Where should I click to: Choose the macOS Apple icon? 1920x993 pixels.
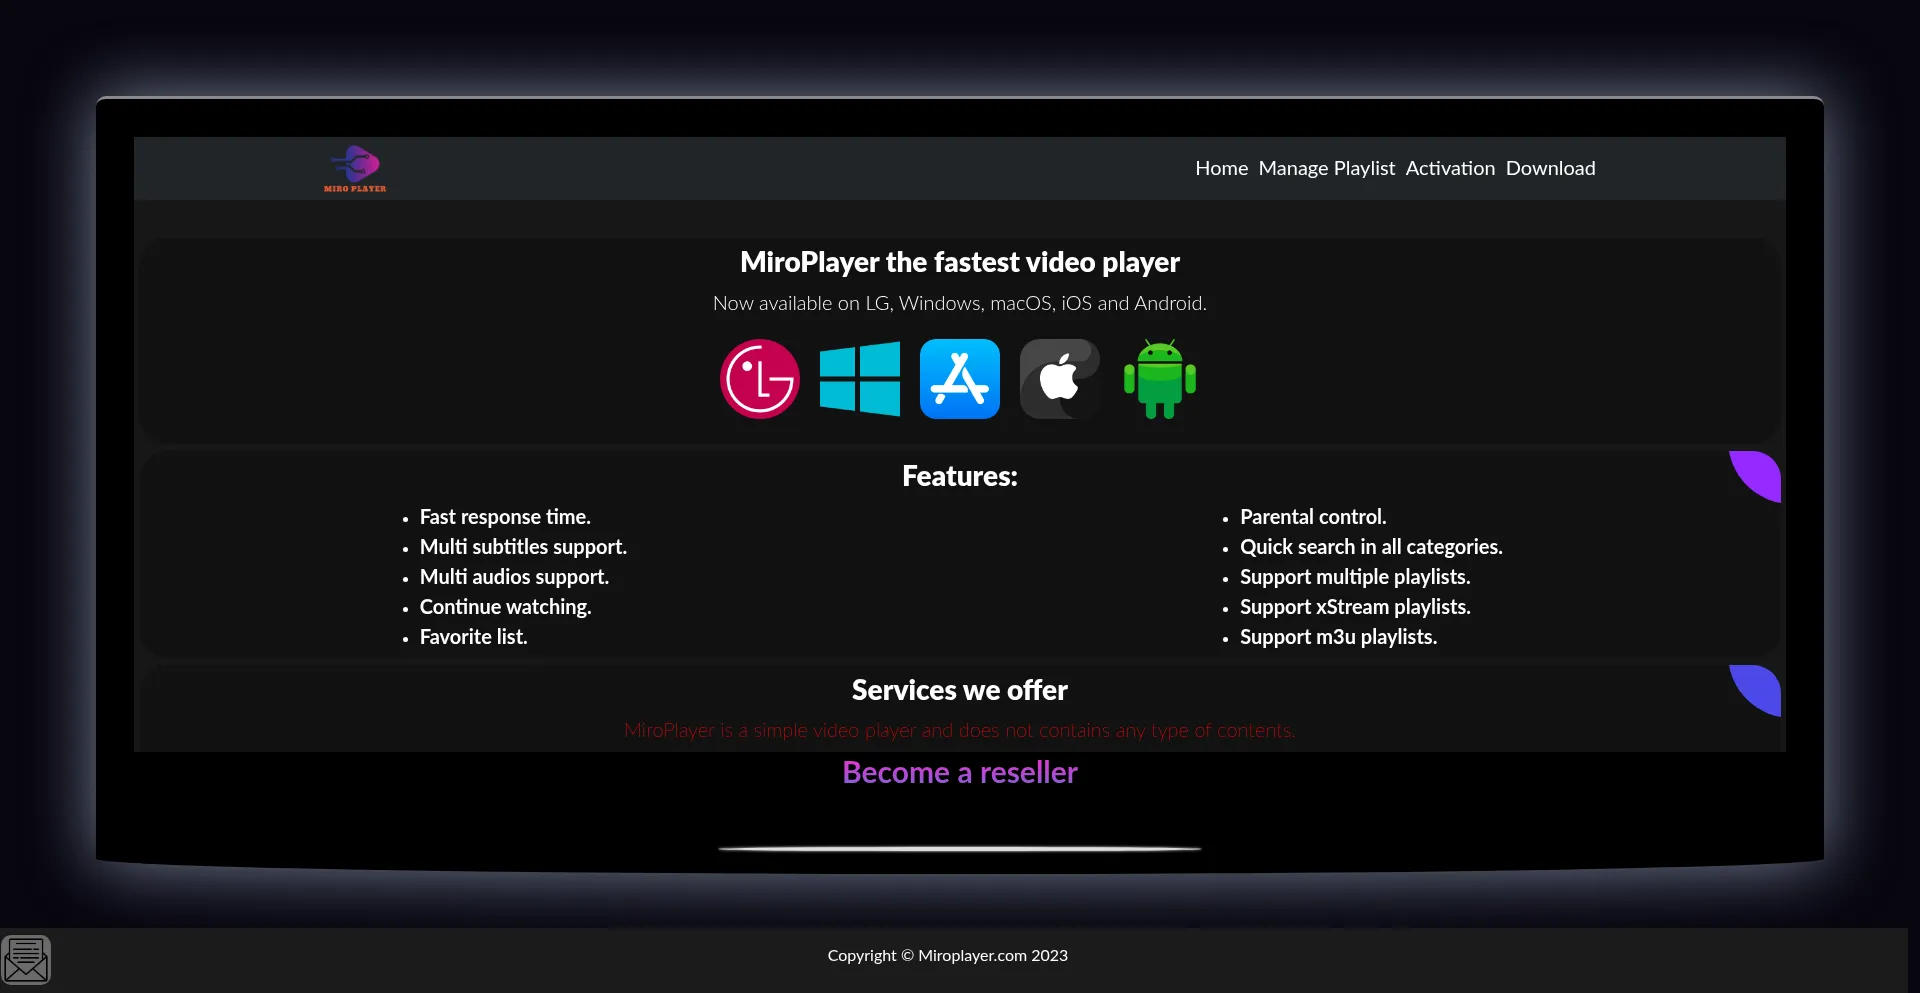pos(1060,379)
